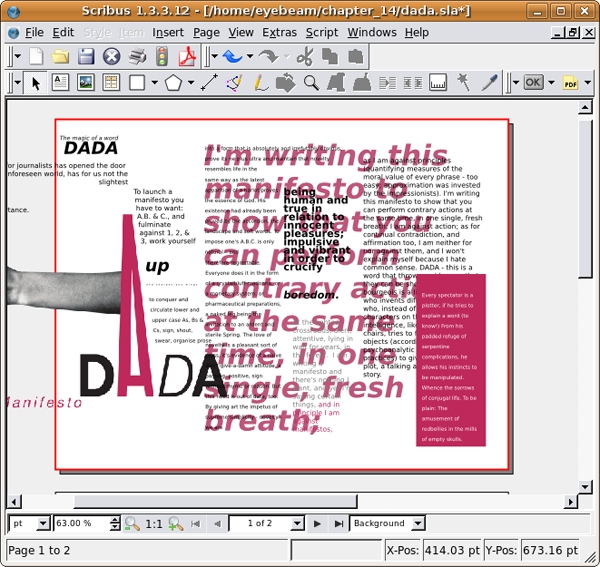The height and width of the screenshot is (567, 600).
Task: Create a new document
Action: (x=36, y=57)
